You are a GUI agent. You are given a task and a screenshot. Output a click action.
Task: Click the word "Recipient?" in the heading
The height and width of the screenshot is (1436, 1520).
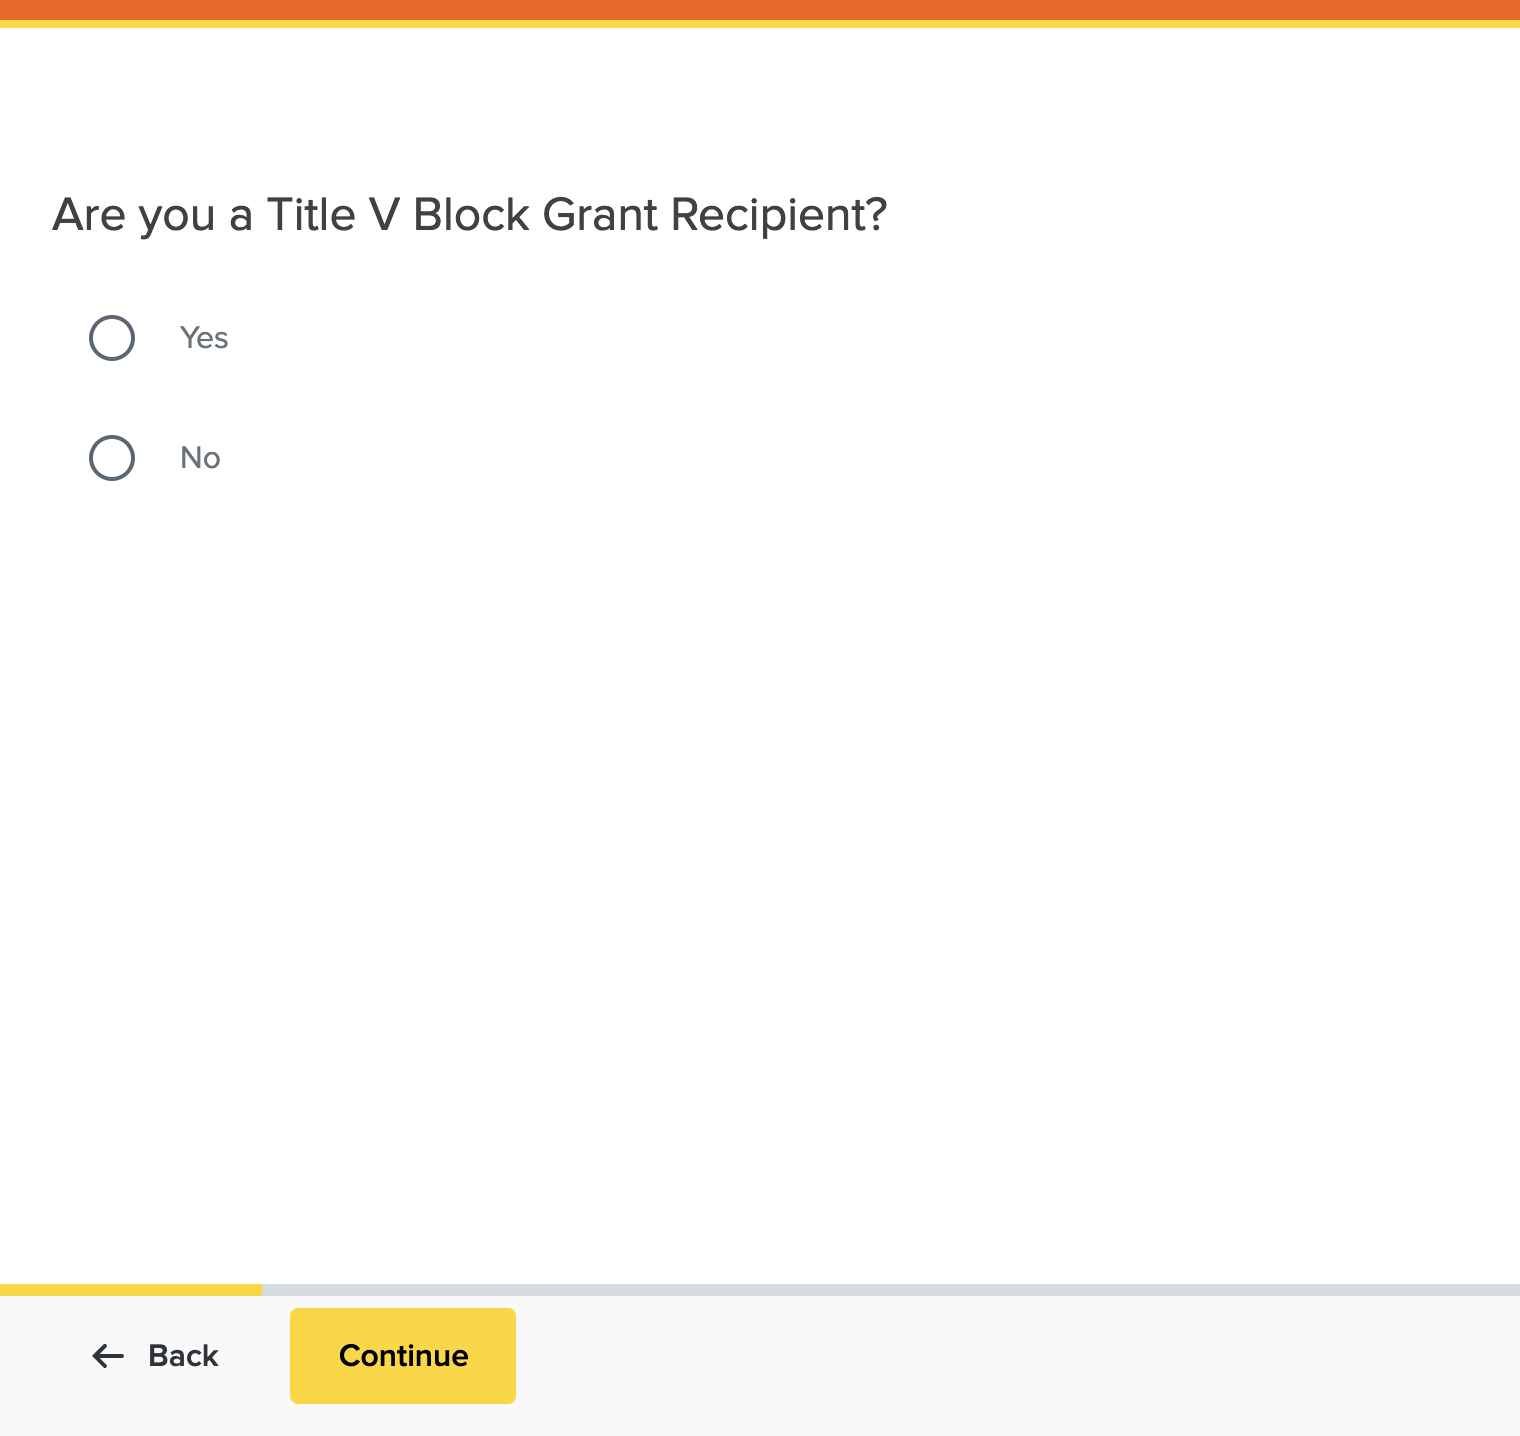coord(779,215)
